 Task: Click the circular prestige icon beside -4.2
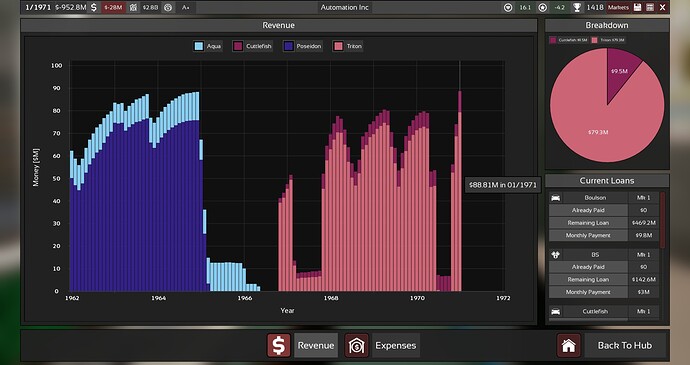[x=543, y=7]
